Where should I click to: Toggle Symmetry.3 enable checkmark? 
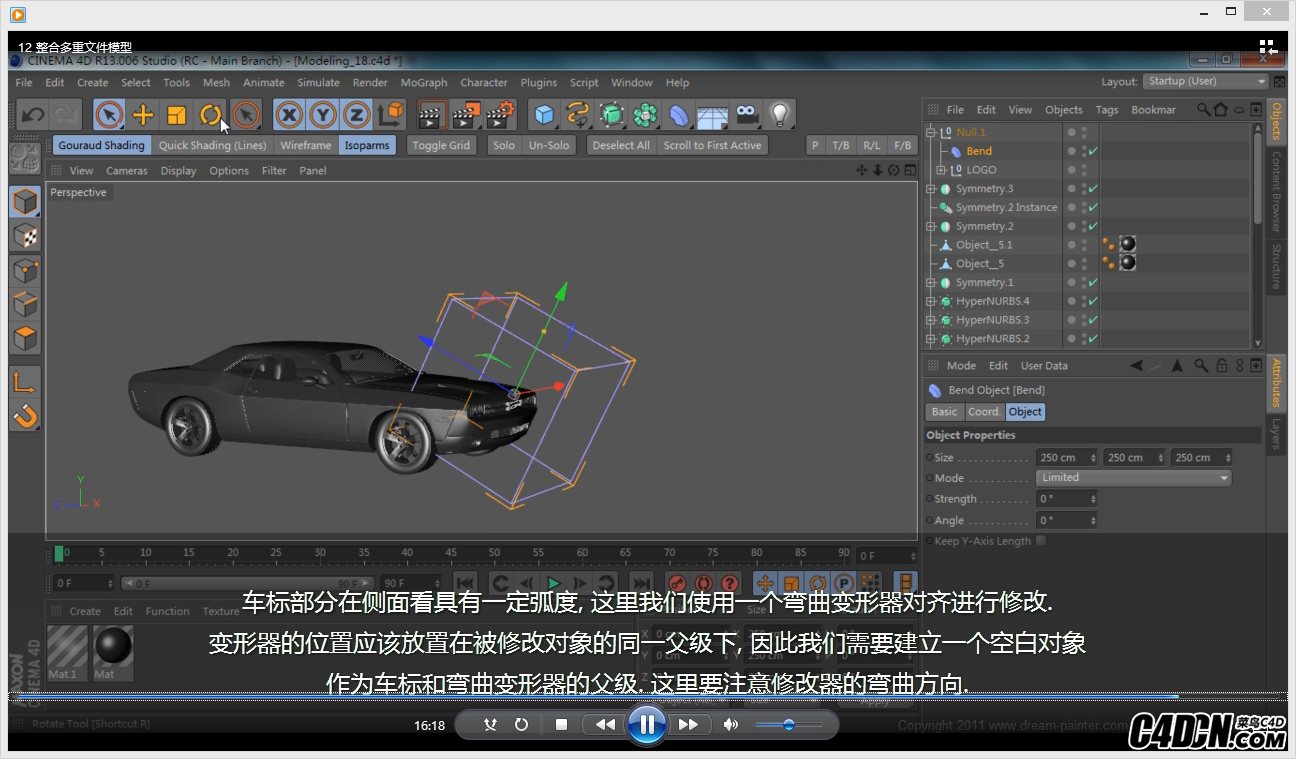point(1094,189)
